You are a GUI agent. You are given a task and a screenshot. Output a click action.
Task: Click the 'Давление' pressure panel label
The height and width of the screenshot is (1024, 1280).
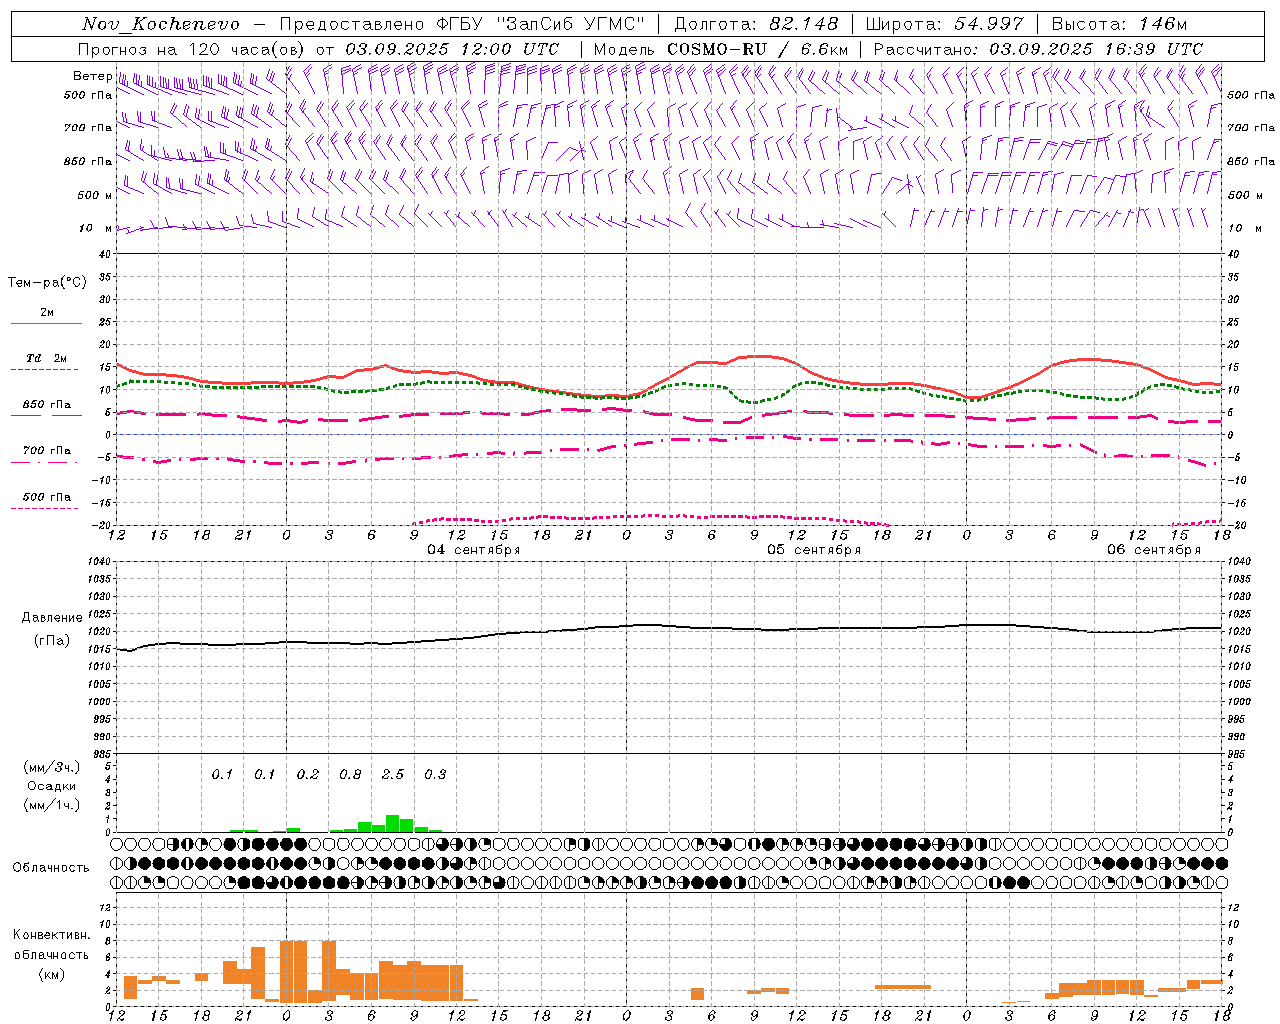[52, 618]
